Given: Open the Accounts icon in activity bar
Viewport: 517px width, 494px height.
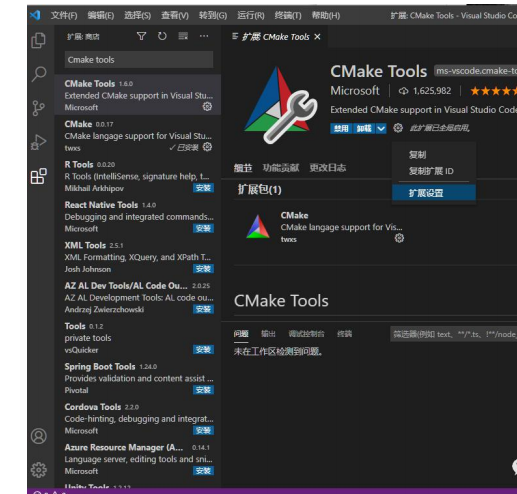Looking at the screenshot, I should [39, 436].
